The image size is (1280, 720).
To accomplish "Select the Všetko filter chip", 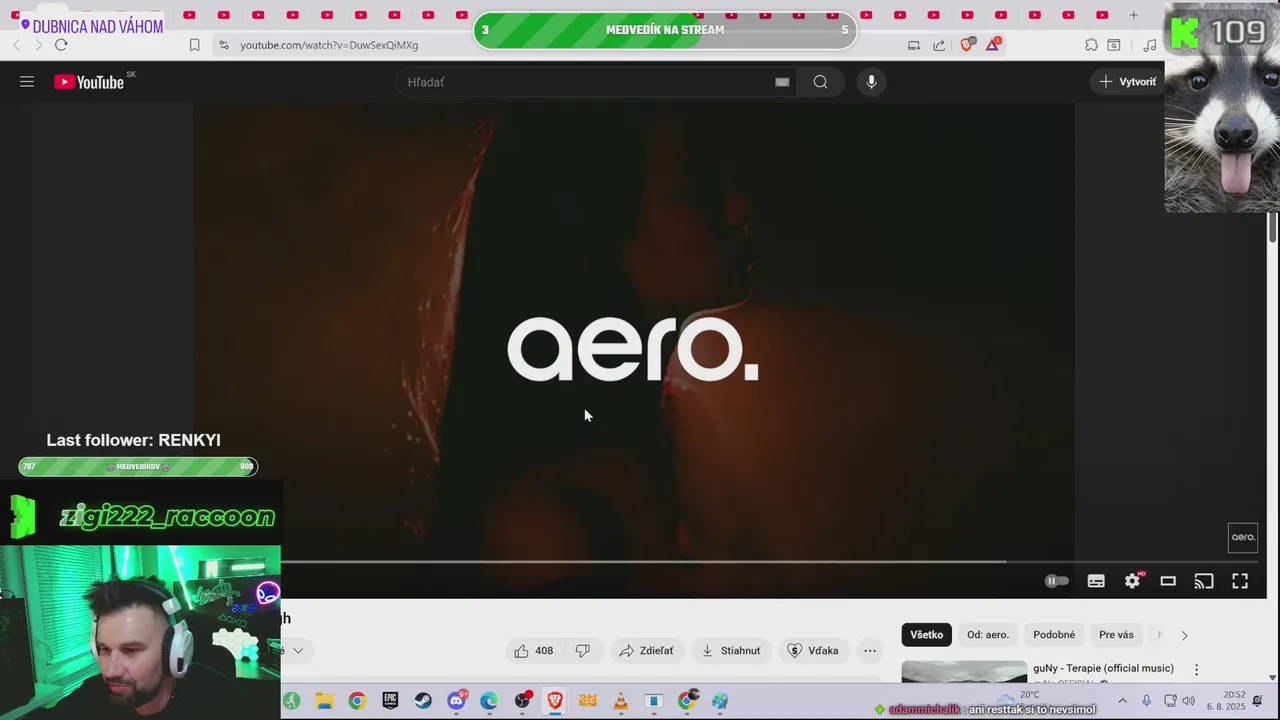I will [927, 635].
